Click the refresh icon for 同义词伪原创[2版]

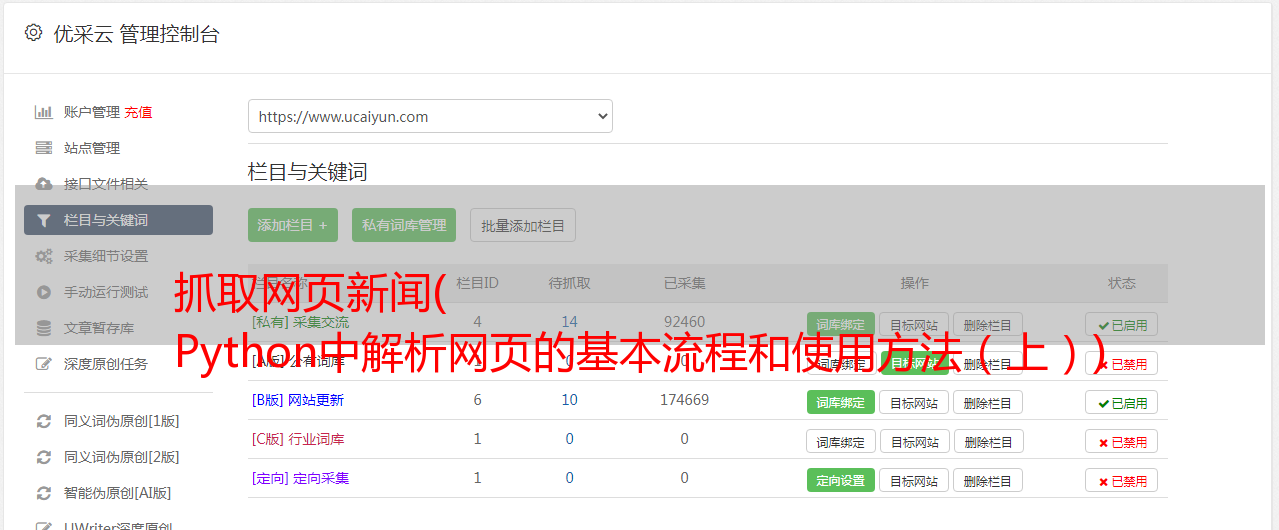click(x=44, y=457)
